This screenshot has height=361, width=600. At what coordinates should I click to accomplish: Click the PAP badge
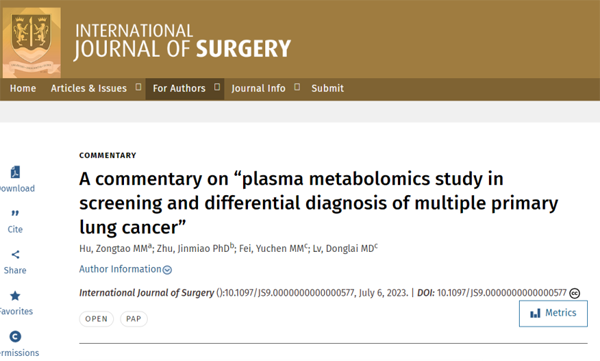click(134, 319)
